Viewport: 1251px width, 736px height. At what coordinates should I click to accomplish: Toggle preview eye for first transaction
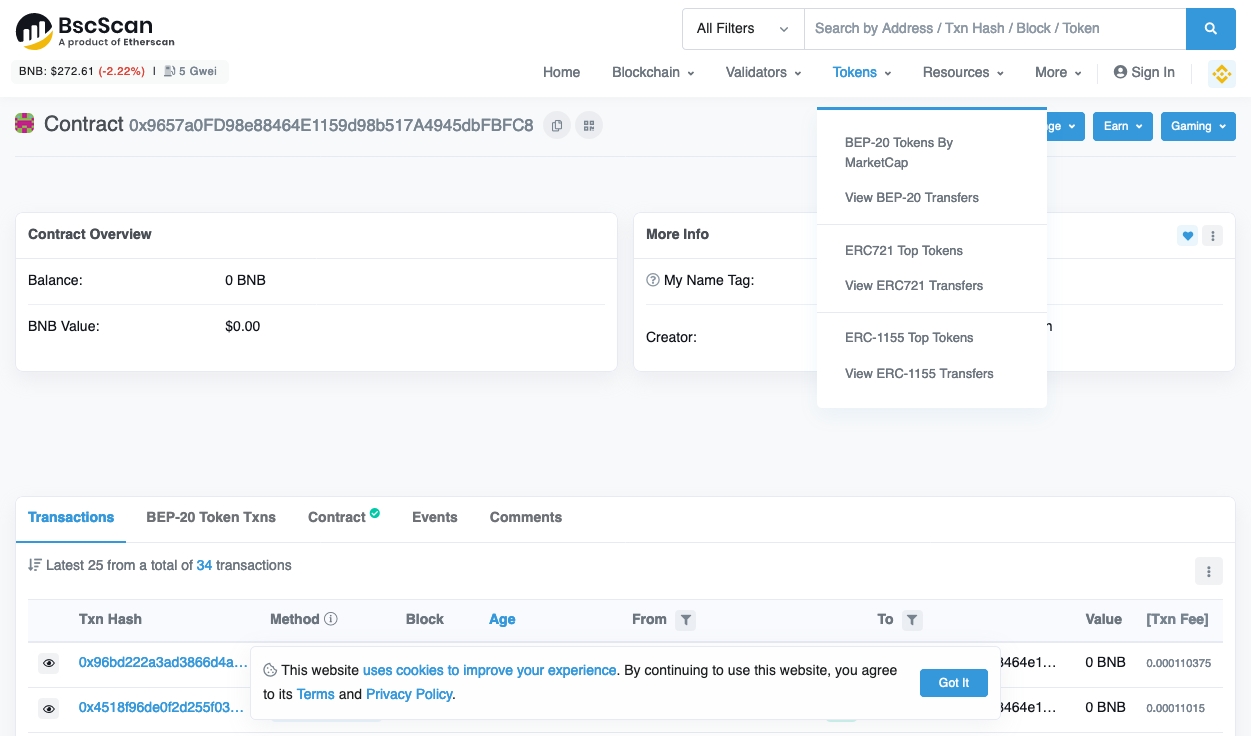(48, 663)
